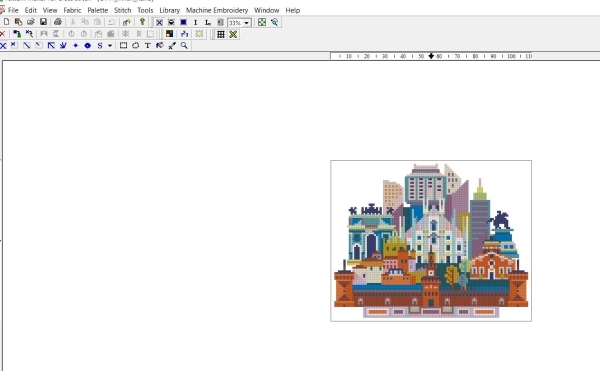The height and width of the screenshot is (371, 600).
Task: Open the Palette menu
Action: 98,10
